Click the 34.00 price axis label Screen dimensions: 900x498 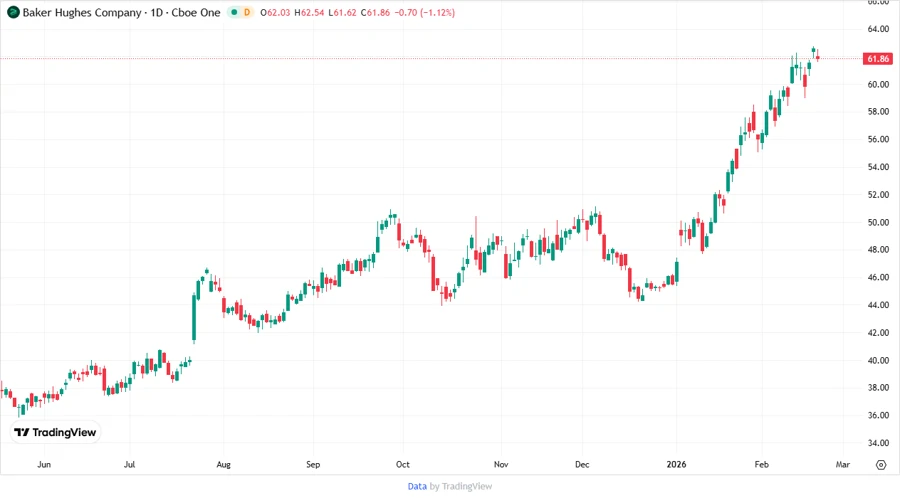[878, 443]
